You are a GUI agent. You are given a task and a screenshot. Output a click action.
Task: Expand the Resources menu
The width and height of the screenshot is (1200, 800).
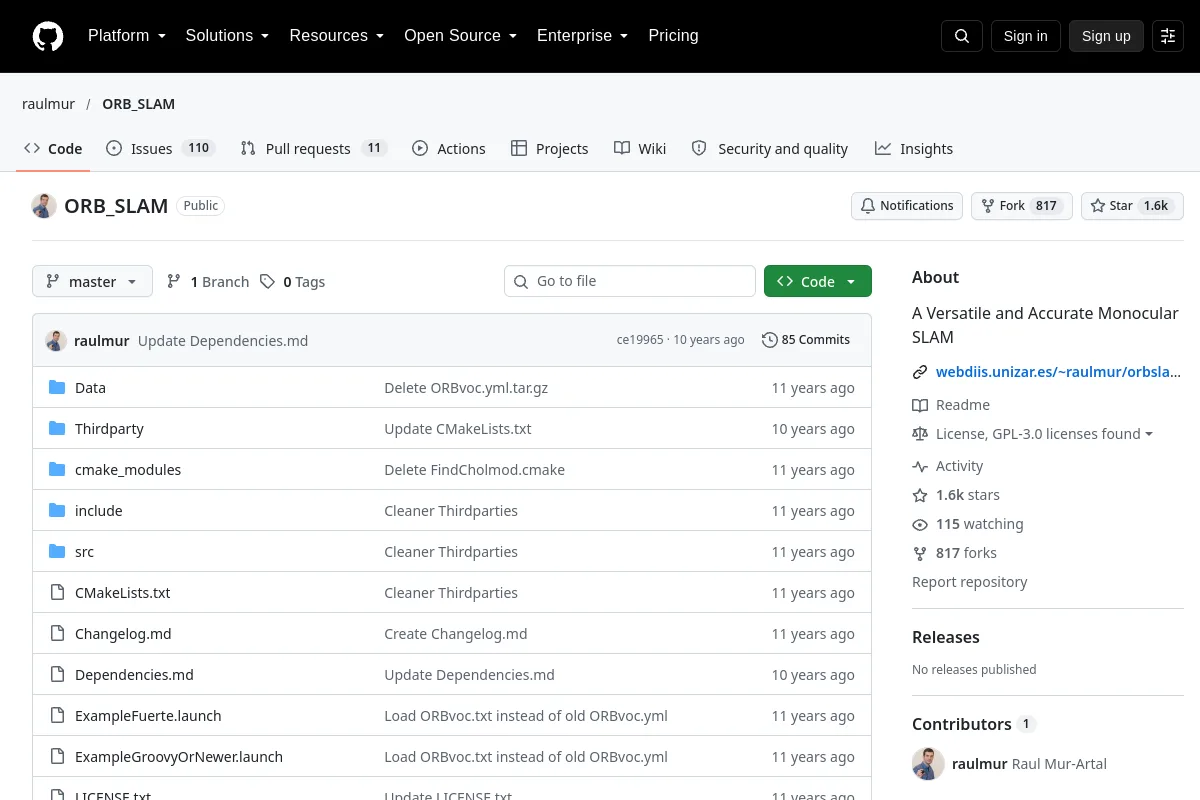(x=337, y=36)
